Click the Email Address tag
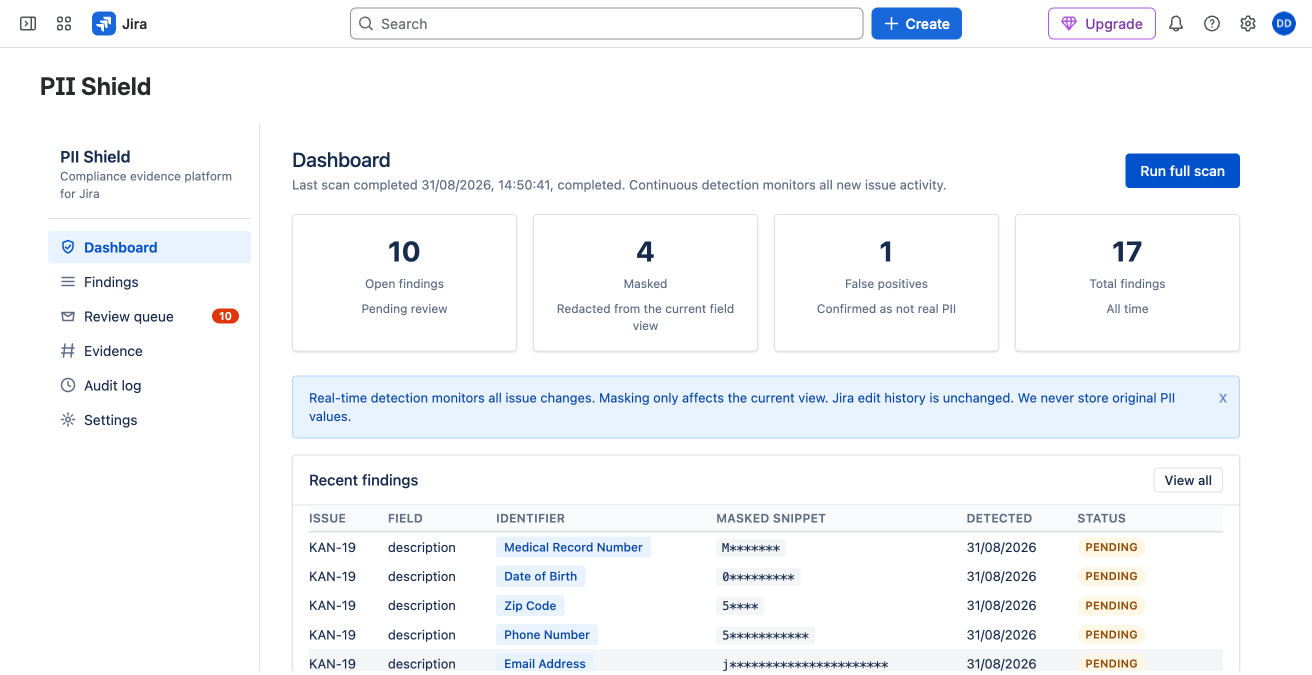 (x=545, y=663)
